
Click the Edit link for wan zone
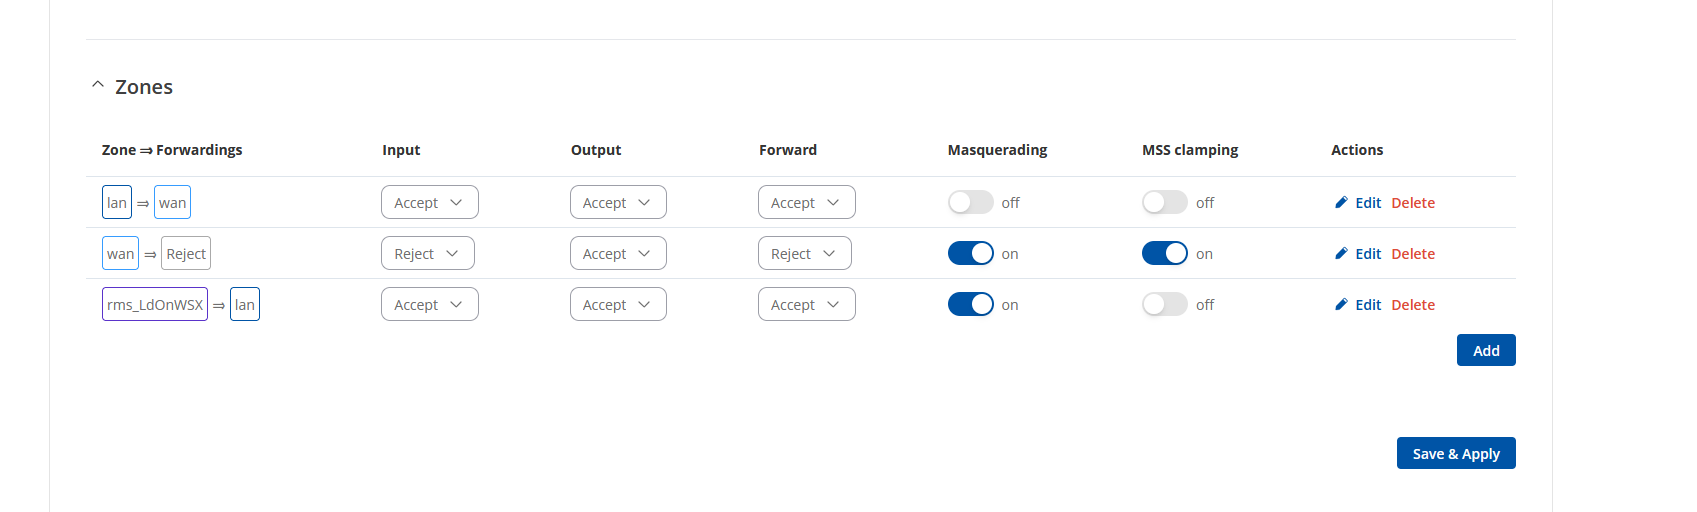[1367, 254]
